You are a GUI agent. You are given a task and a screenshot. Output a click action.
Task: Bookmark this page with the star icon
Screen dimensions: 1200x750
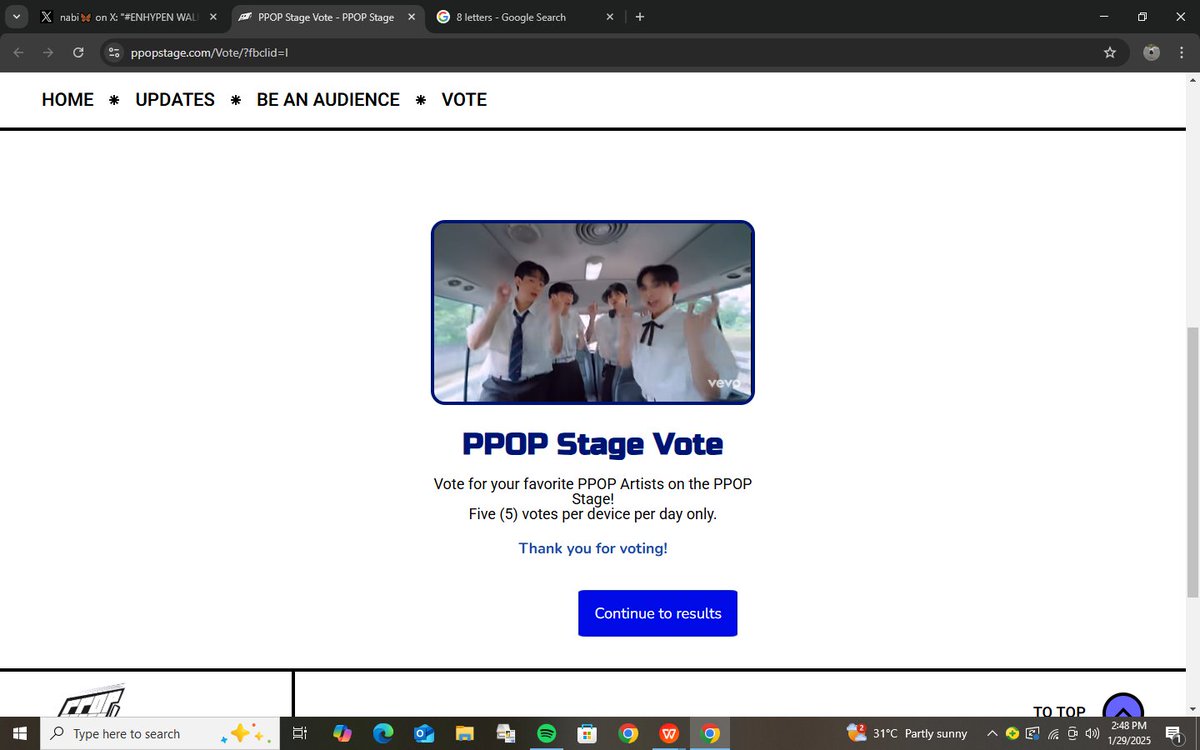point(1110,53)
